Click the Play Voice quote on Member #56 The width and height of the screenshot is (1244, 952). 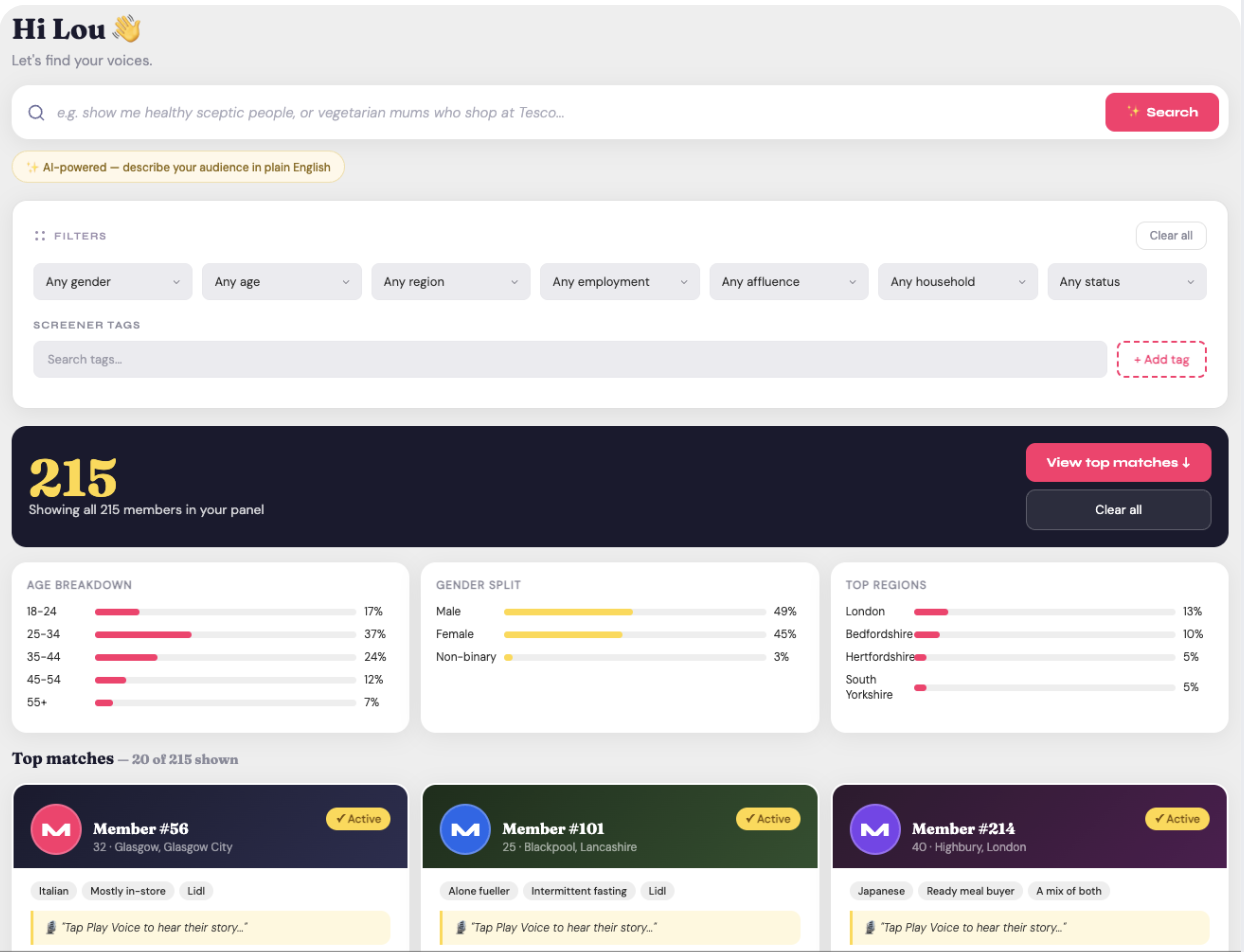[x=210, y=927]
